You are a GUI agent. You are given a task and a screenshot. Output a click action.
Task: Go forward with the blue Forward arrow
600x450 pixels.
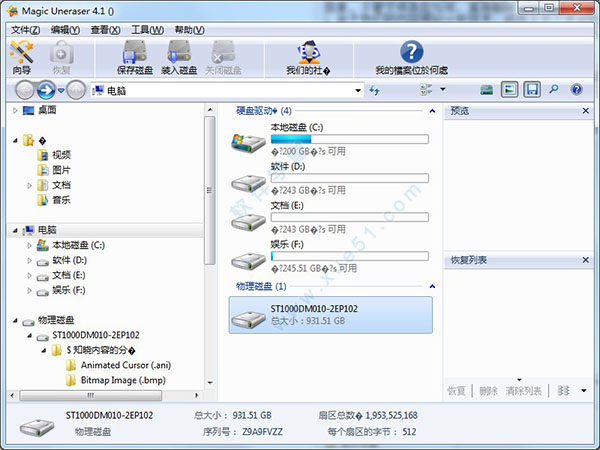[x=46, y=91]
